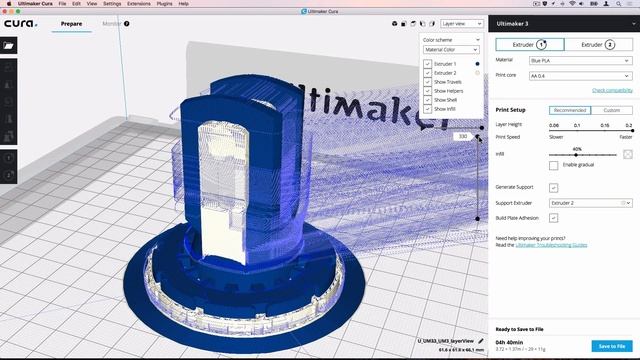Click the Monitor help question mark icon
640x360 pixels.
point(127,24)
